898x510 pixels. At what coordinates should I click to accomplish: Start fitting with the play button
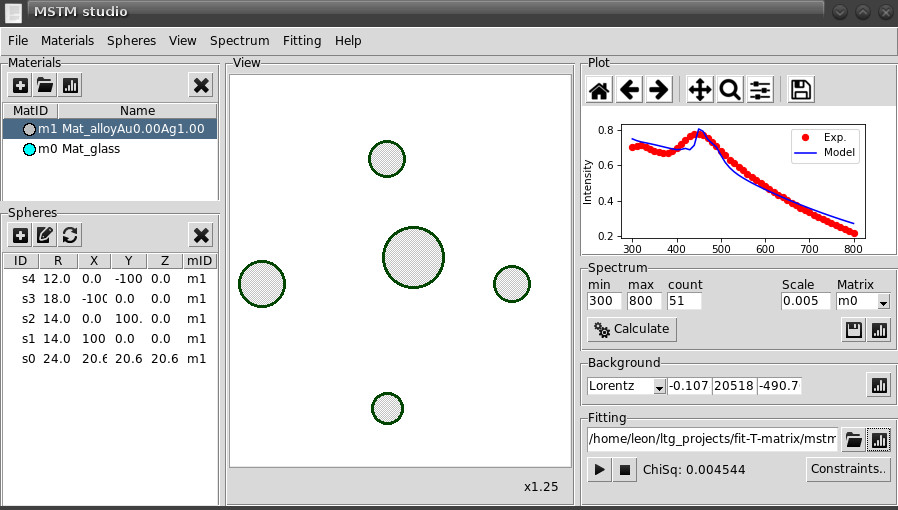click(x=600, y=469)
